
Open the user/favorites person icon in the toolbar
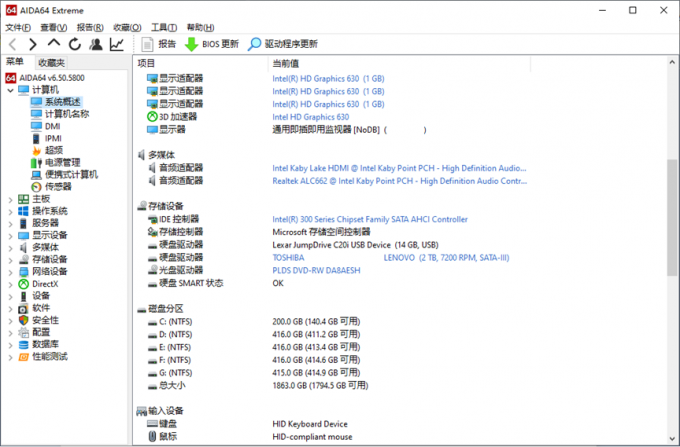click(96, 44)
